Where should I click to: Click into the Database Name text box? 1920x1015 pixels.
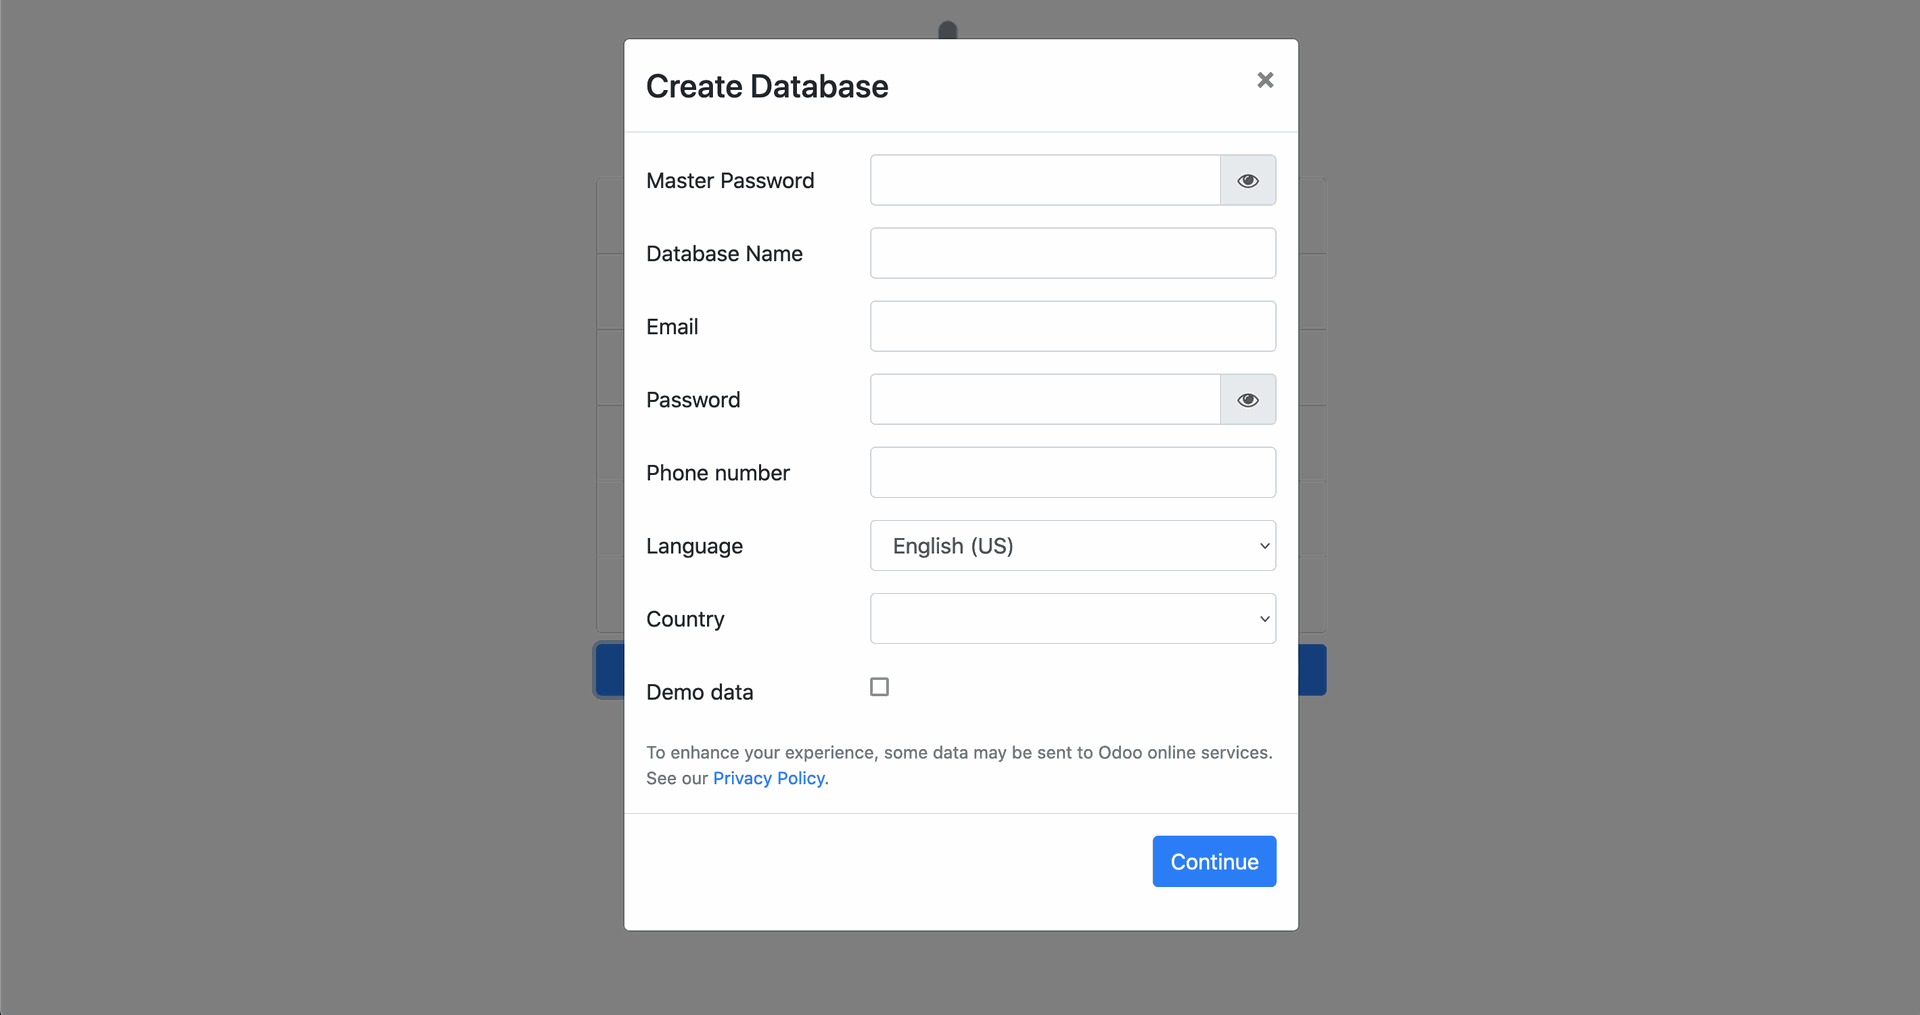pyautogui.click(x=1072, y=254)
